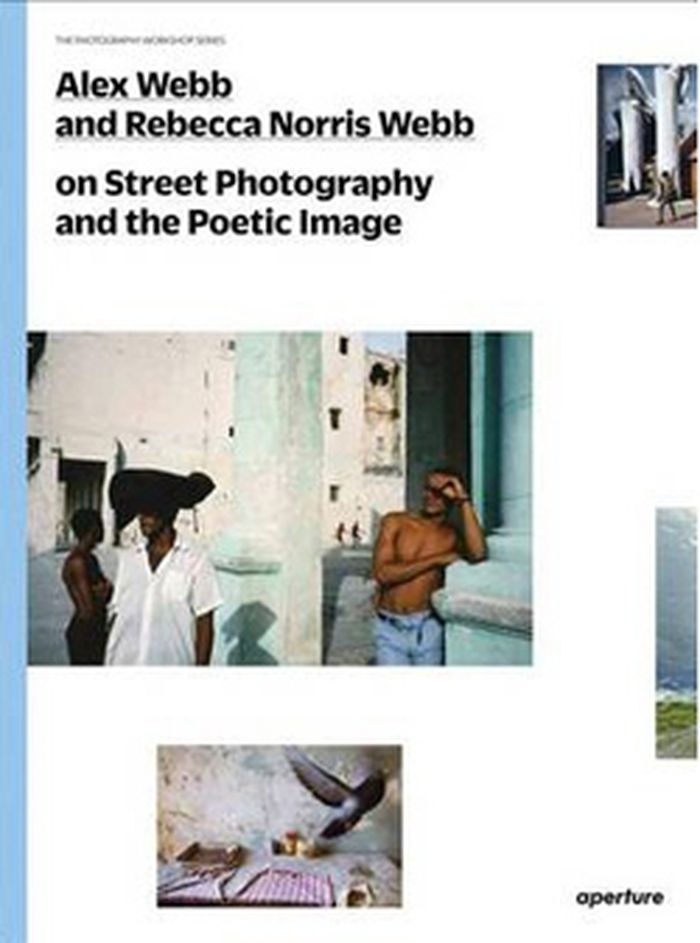The height and width of the screenshot is (943, 700).
Task: Click the 'on Street Photography' title line
Action: point(244,185)
